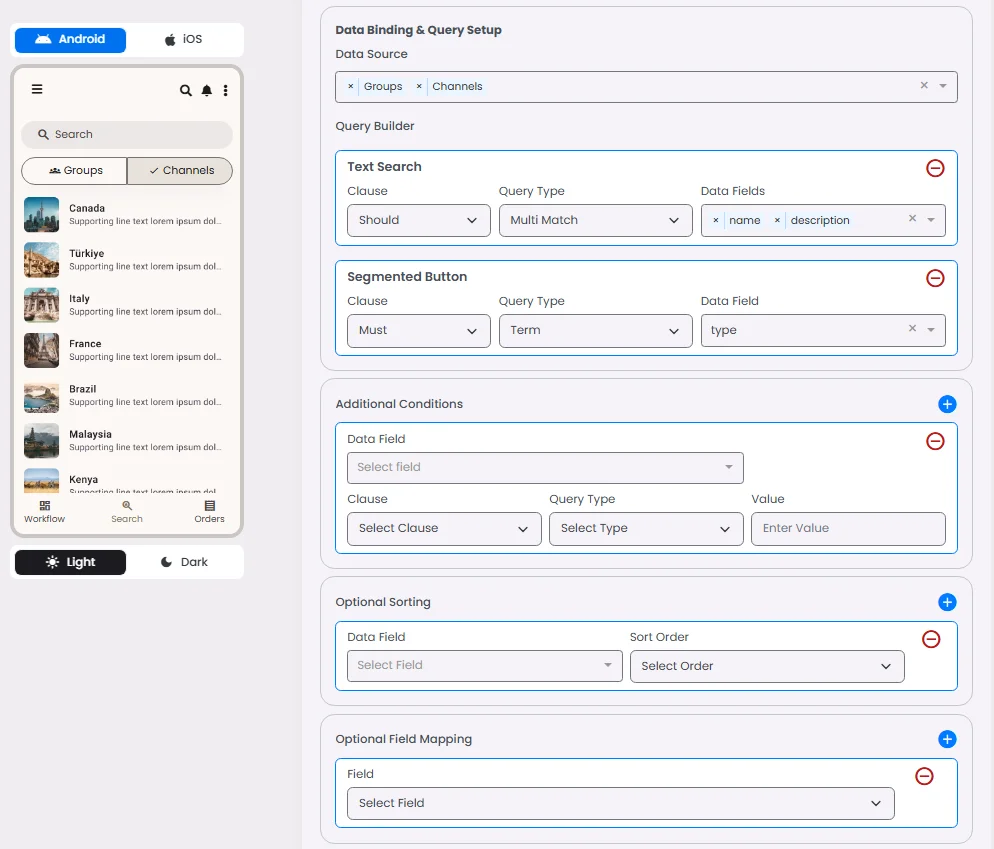Go to the Orders tab in preview
Screen dimensions: 994x849
click(209, 511)
